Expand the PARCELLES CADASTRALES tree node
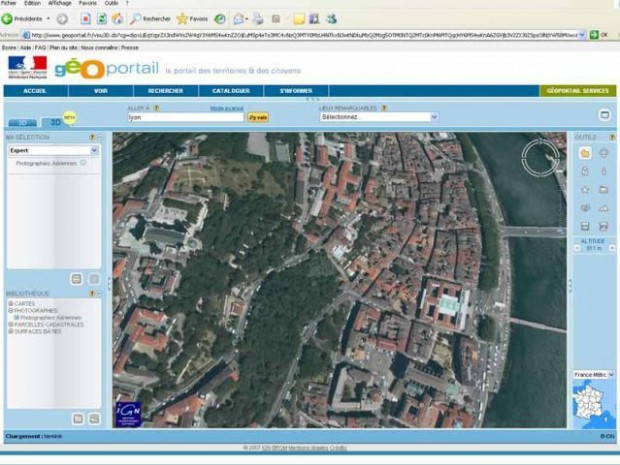The image size is (620, 465). 11,325
